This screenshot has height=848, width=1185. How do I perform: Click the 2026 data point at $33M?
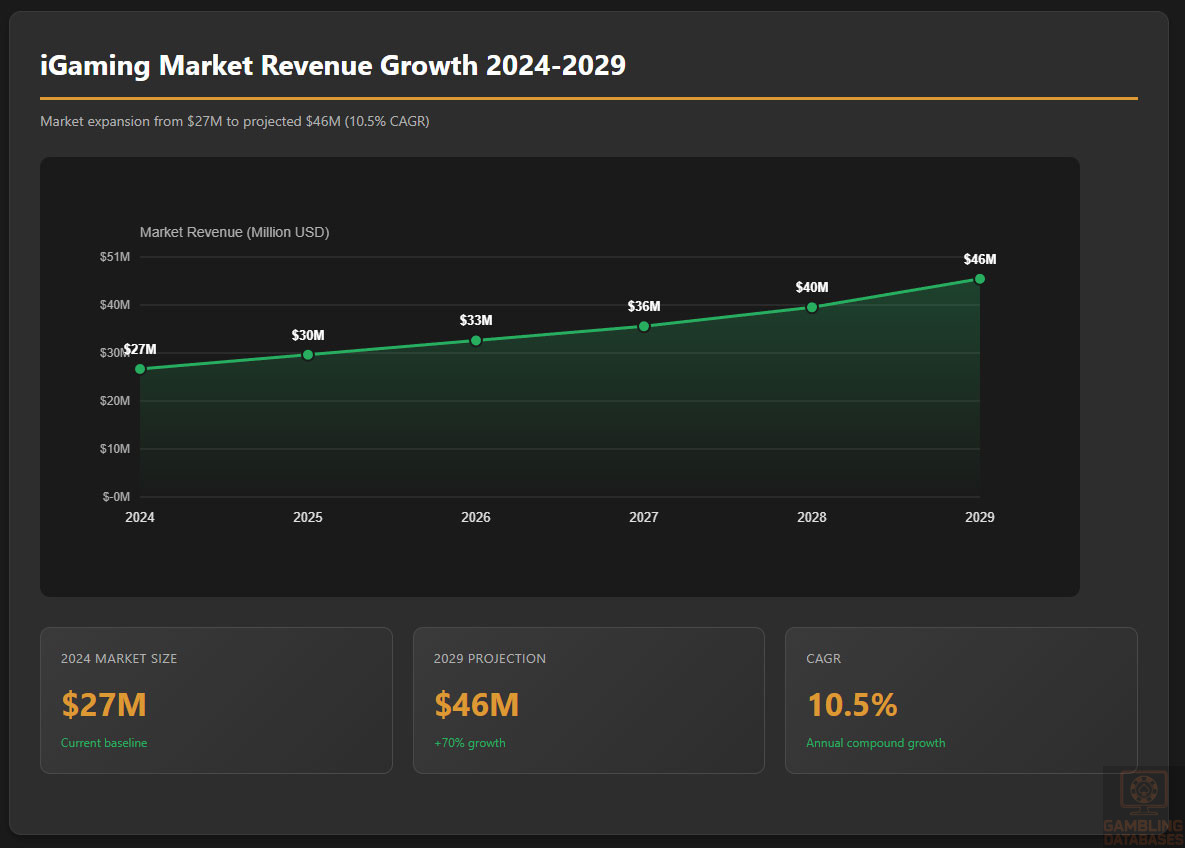point(476,341)
